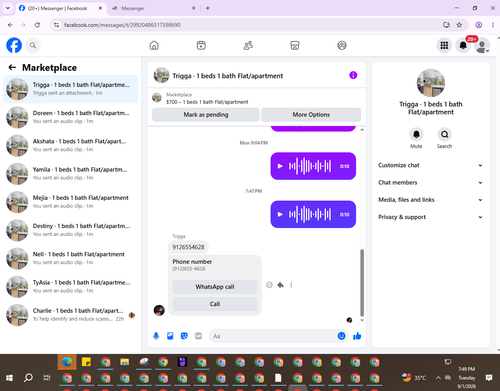Viewport: 500px width, 391px height.
Task: Click the Mark as pending button
Action: (x=206, y=115)
